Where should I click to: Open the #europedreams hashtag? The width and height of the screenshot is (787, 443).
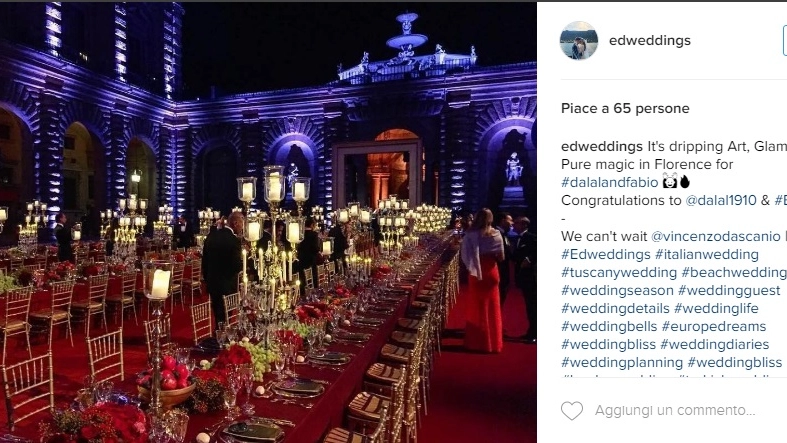(714, 327)
